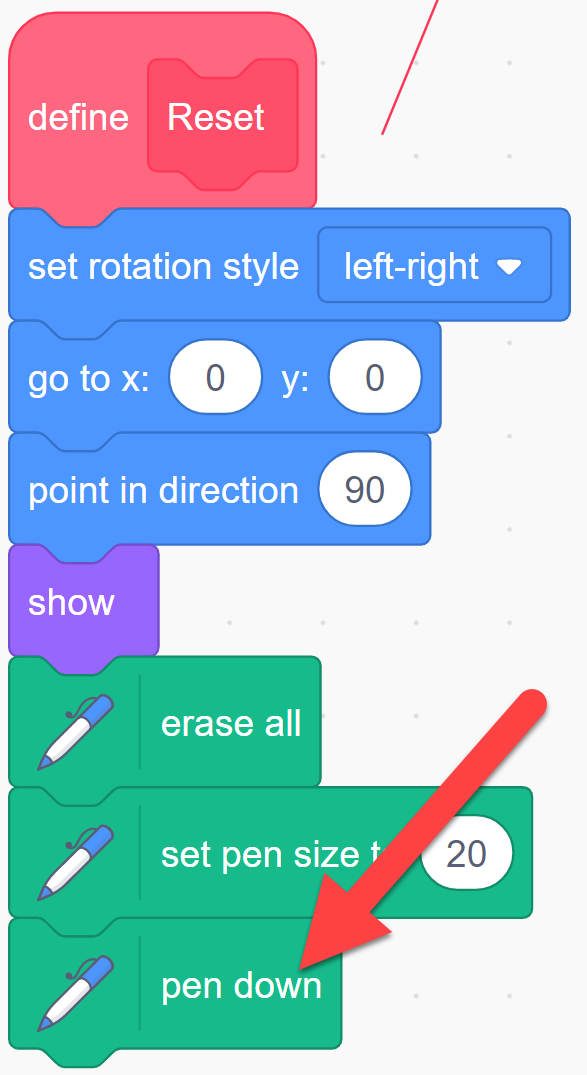This screenshot has height=1075, width=587.
Task: Click the white dropdown triangle beside left-right
Action: (x=510, y=267)
